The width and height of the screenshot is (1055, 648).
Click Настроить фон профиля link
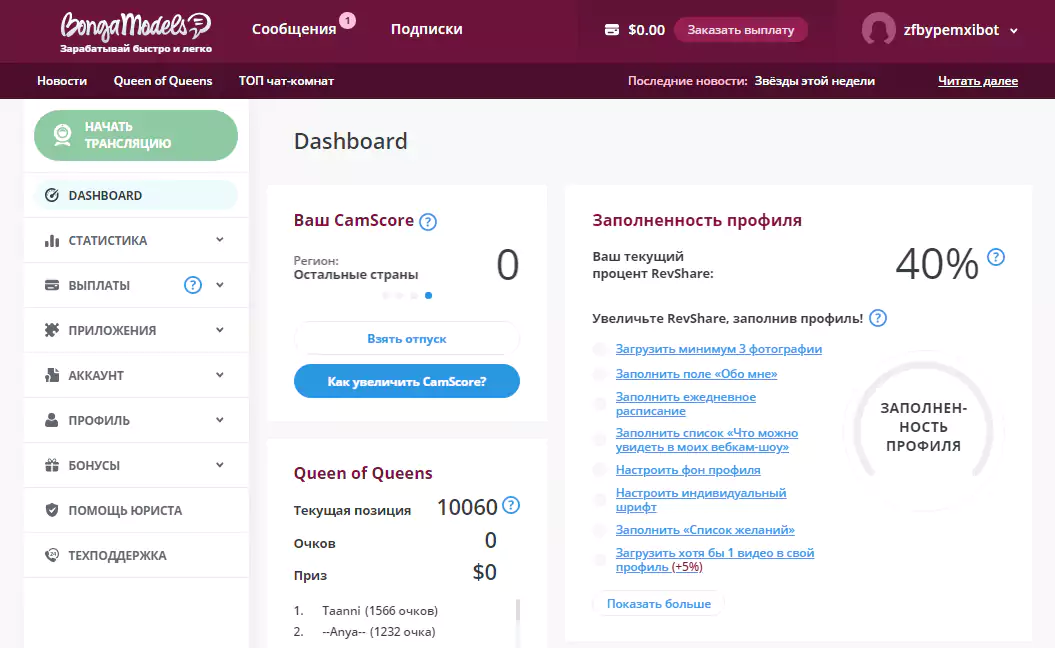(x=688, y=470)
